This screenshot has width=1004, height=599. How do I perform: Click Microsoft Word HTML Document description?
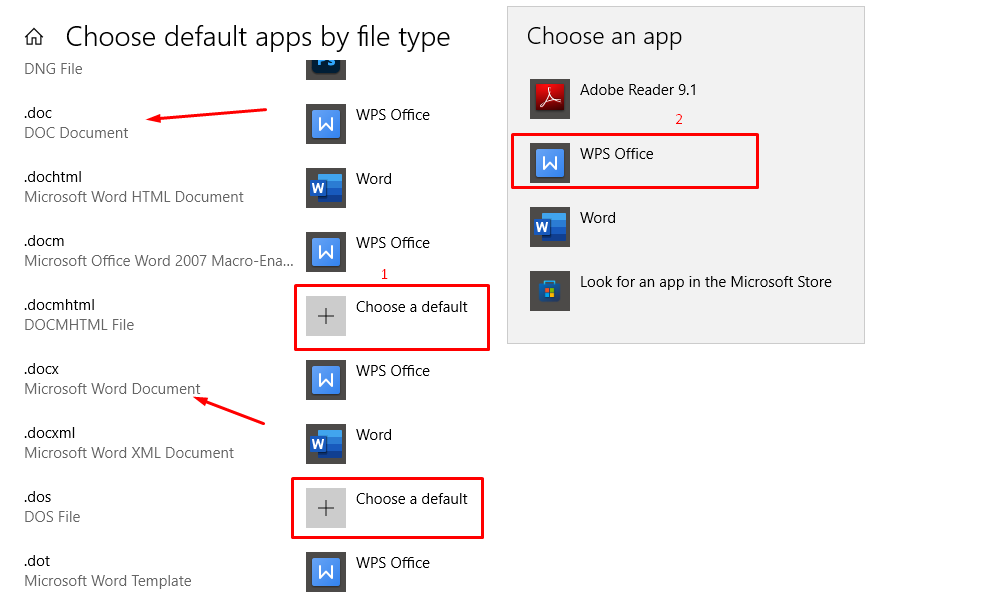click(x=134, y=197)
